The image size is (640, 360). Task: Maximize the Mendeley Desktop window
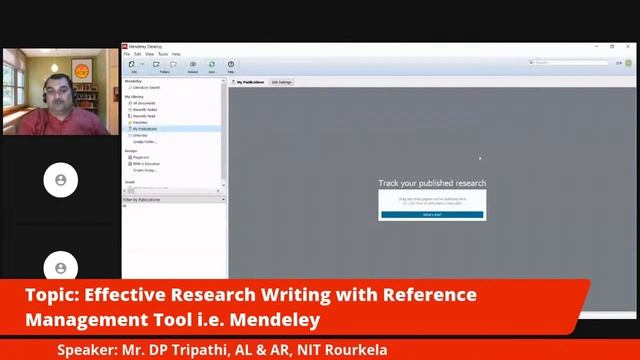612,47
